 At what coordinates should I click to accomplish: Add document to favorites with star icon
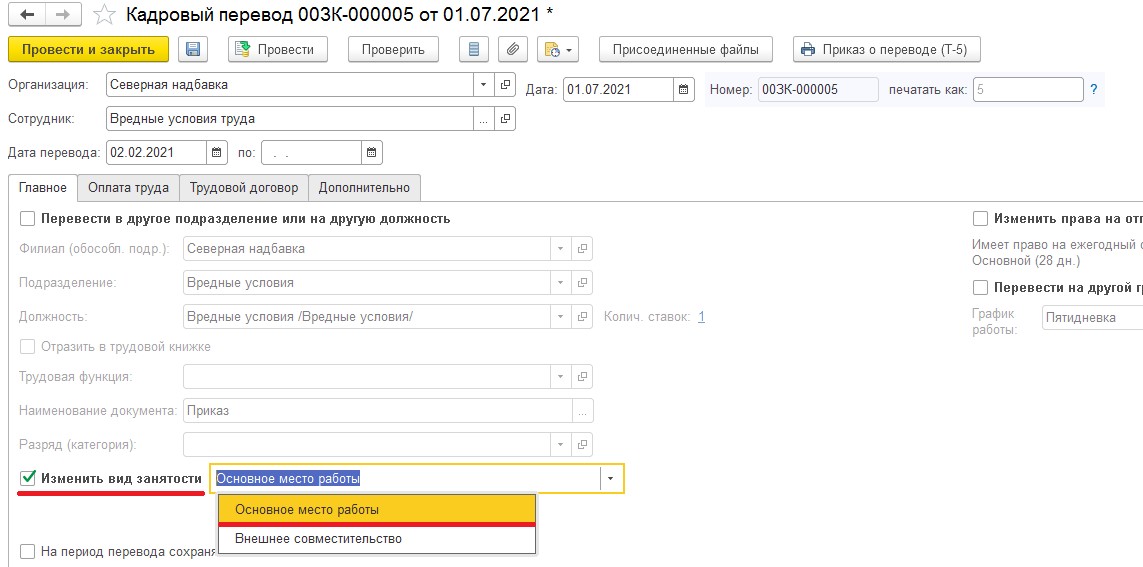(105, 15)
